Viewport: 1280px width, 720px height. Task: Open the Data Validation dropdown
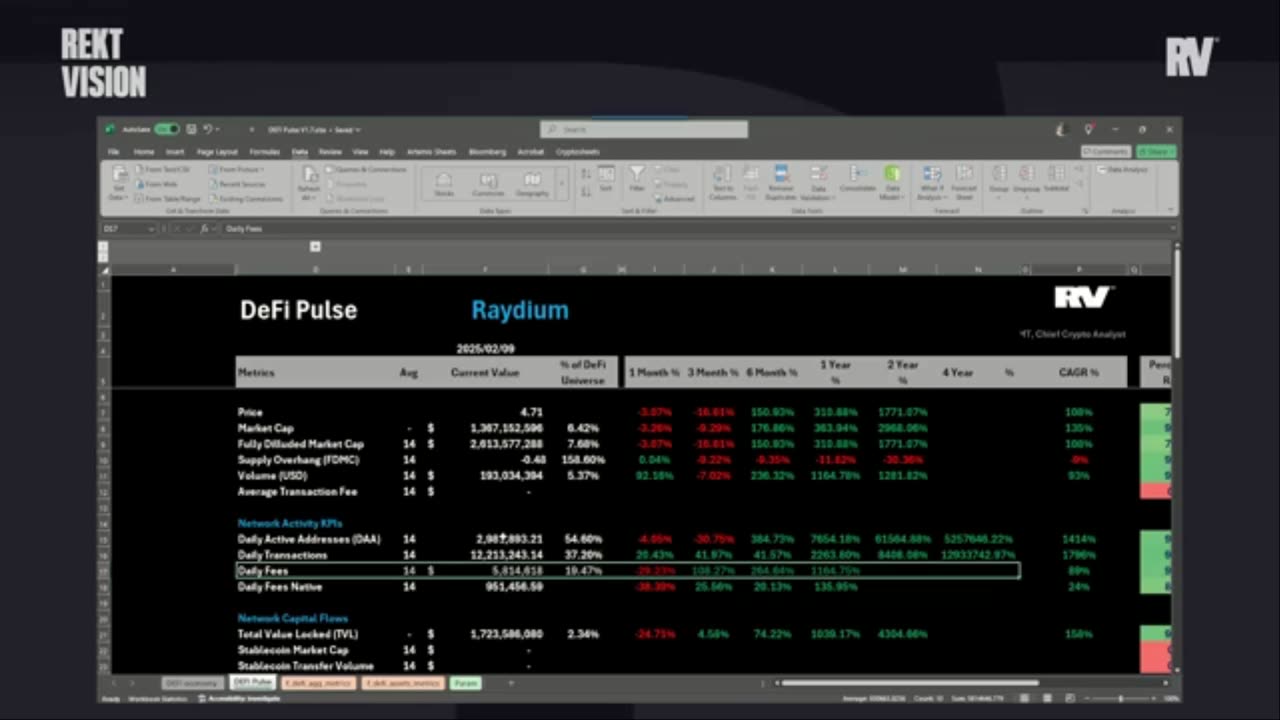(818, 182)
